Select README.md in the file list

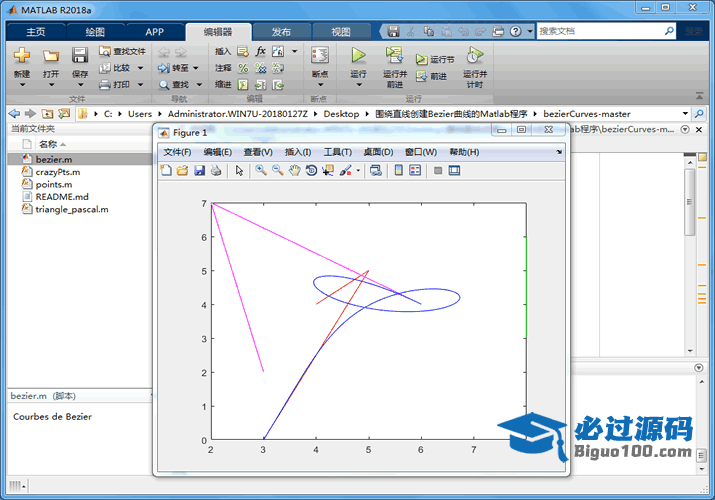(80, 197)
